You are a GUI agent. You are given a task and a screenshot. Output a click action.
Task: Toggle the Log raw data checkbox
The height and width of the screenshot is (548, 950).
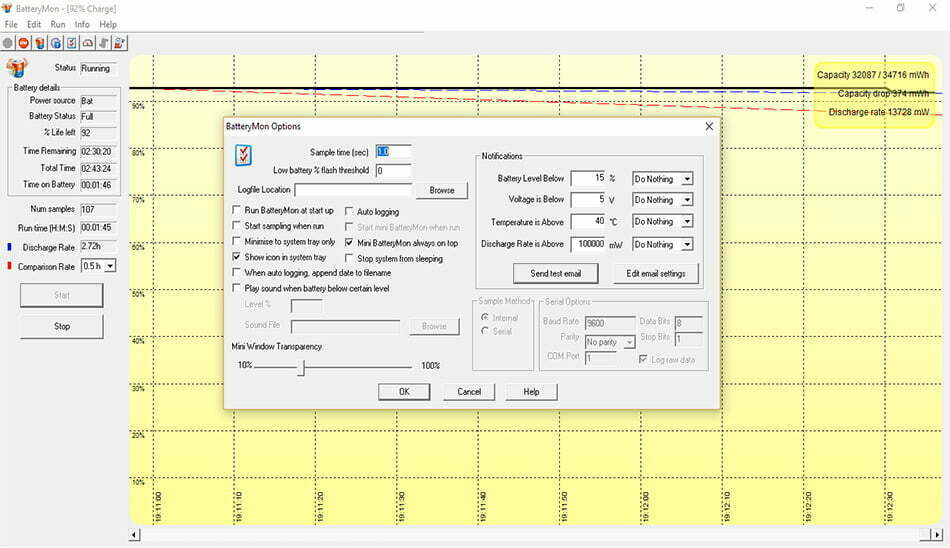[x=643, y=359]
